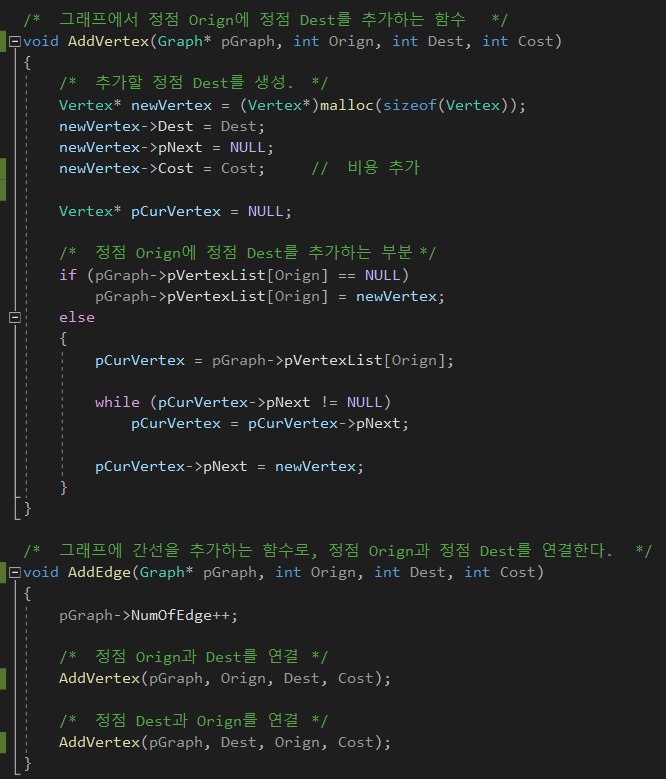Click the '정점 Orign에 정점 Dest를 추가하는 부분' comment
This screenshot has height=779, width=666.
pyautogui.click(x=247, y=253)
